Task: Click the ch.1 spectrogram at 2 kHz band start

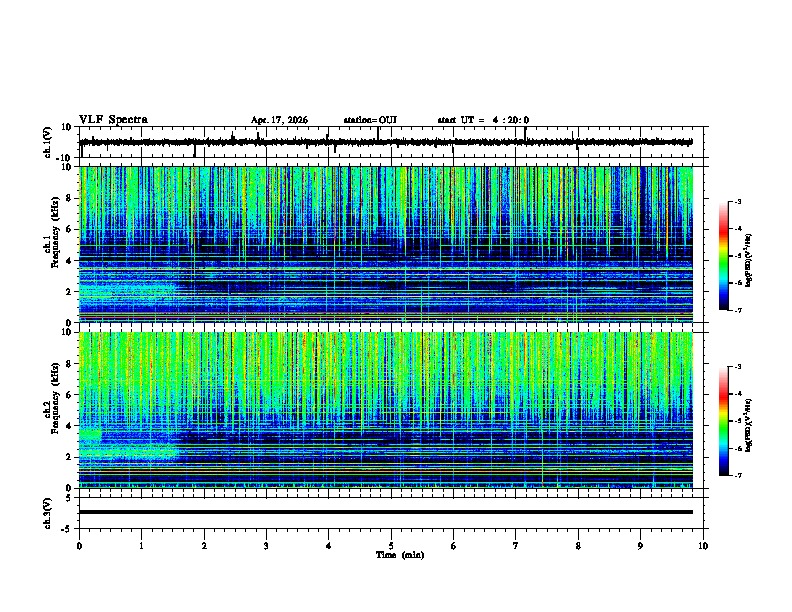Action: point(126,291)
